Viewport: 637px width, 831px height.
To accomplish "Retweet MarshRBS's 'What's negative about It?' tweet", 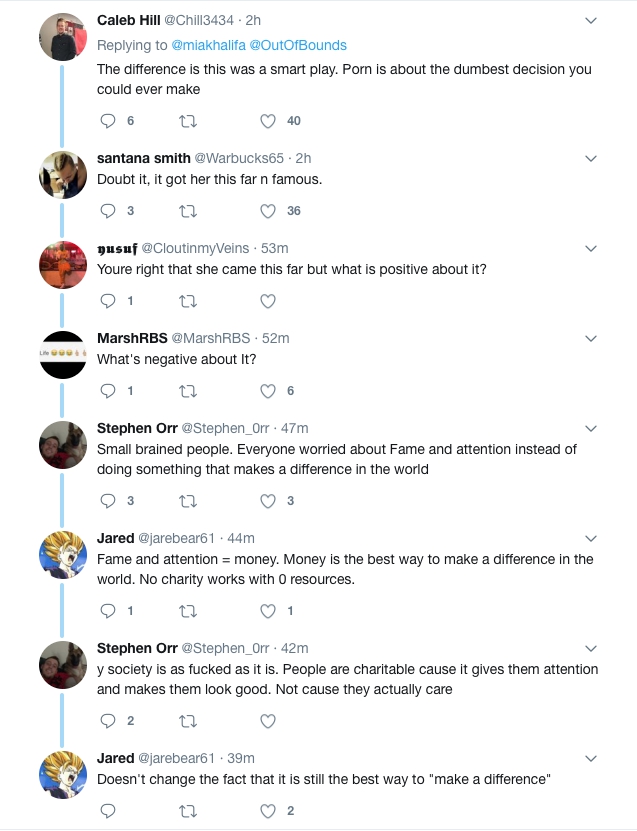I will coord(187,390).
